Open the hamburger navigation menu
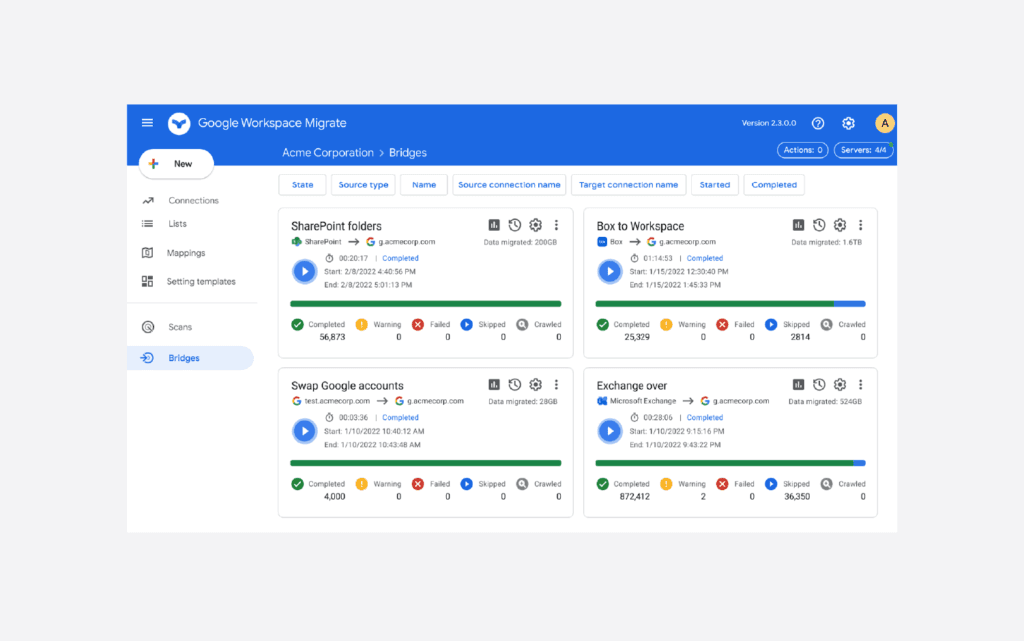Viewport: 1024px width, 641px height. (147, 123)
